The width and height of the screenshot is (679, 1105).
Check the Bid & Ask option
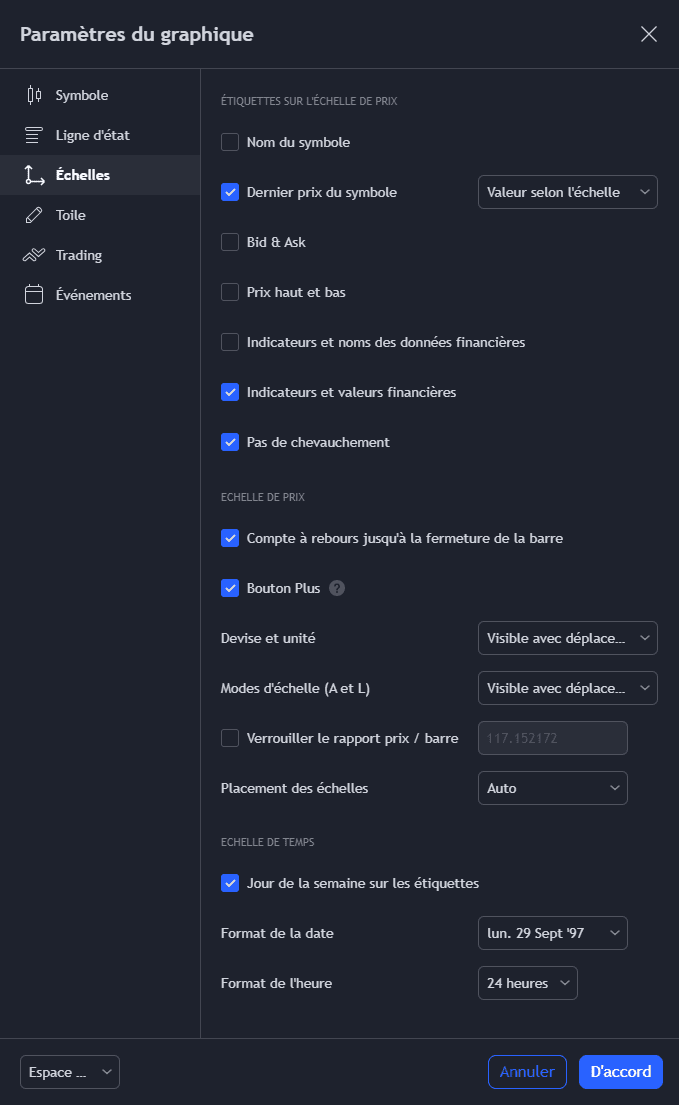tap(230, 242)
